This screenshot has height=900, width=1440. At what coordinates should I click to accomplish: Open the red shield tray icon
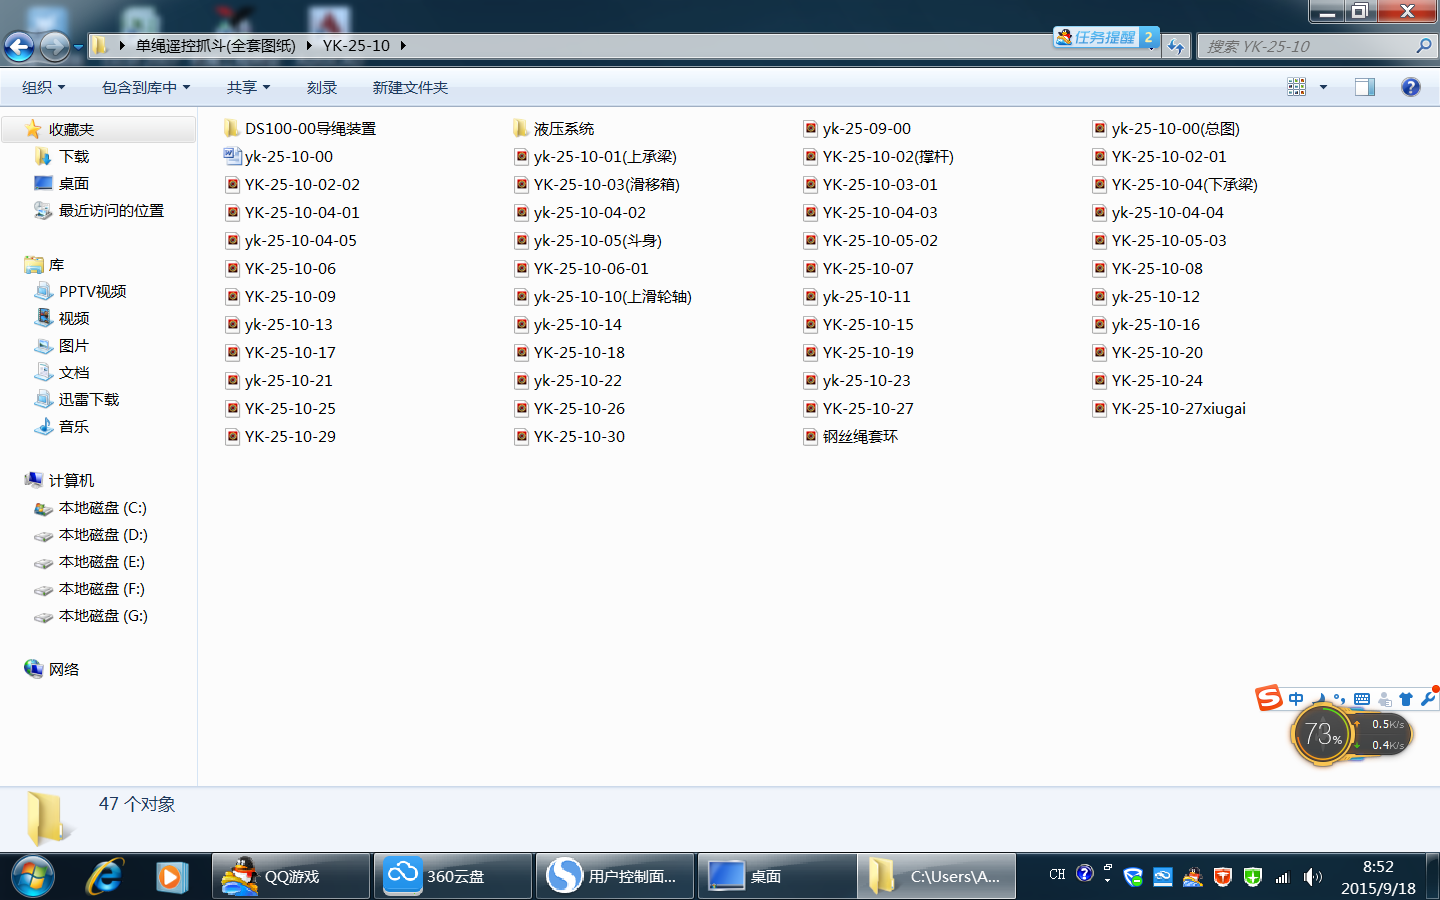[x=1223, y=877]
